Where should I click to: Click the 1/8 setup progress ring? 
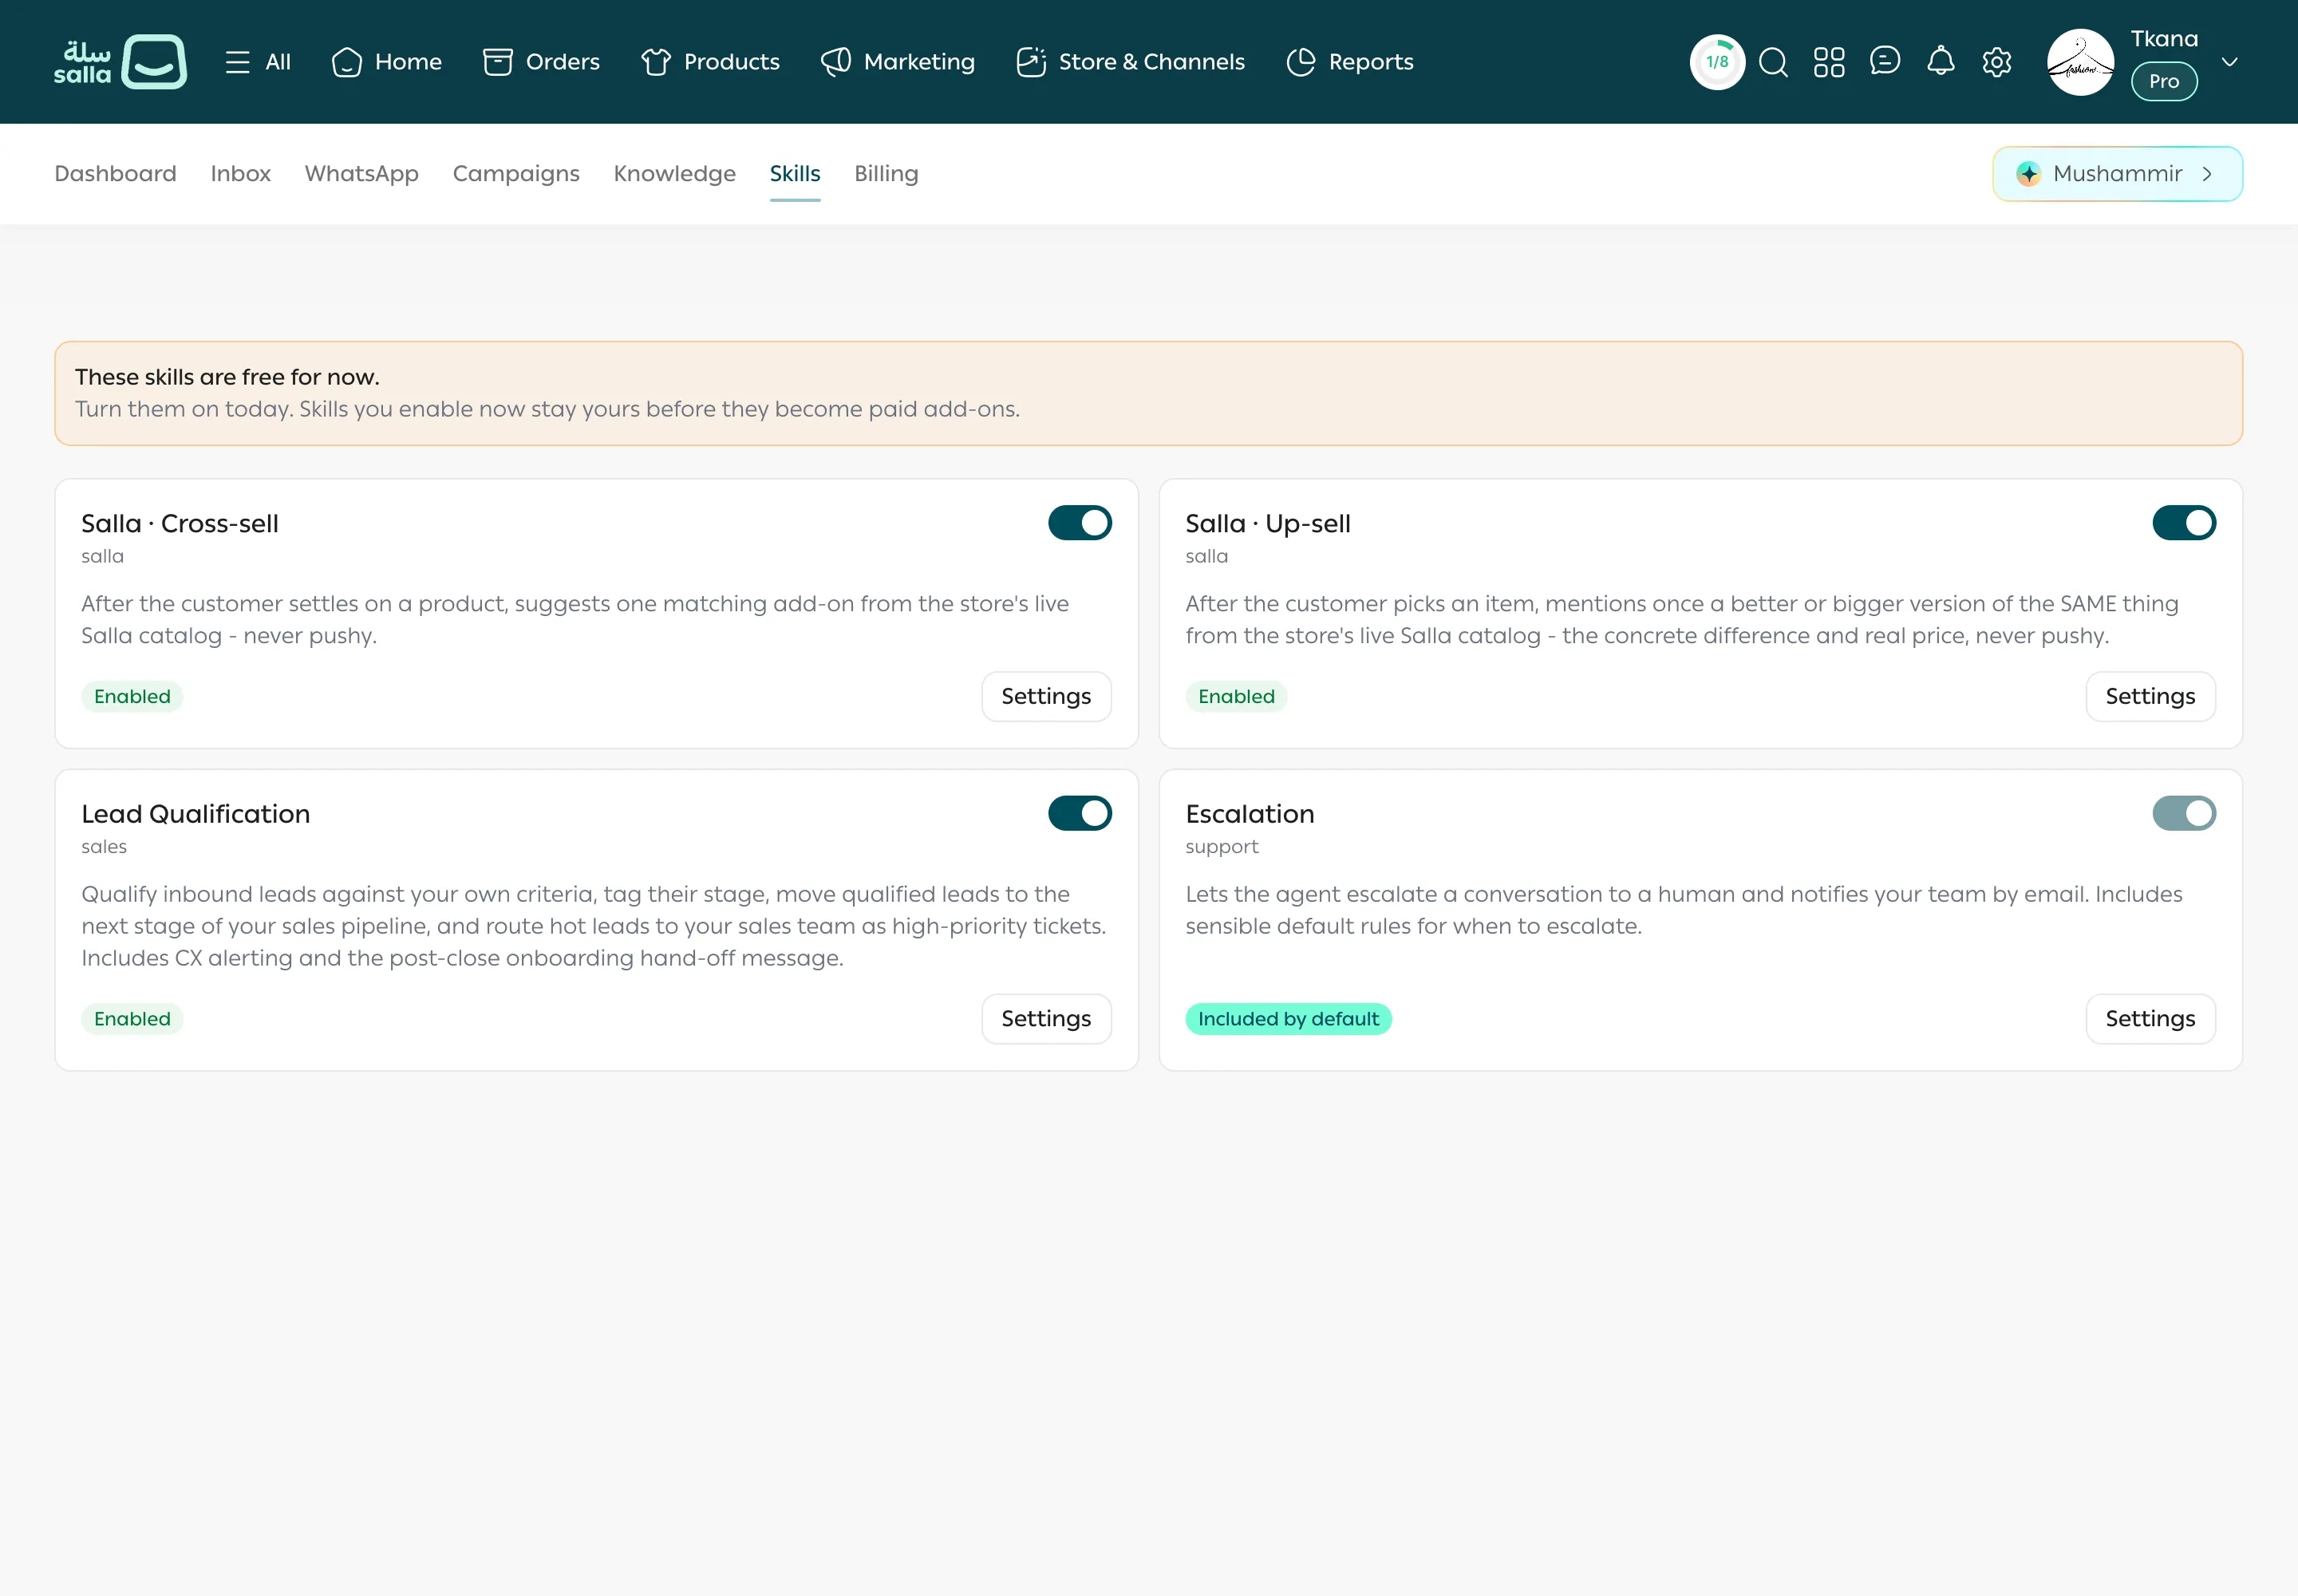[x=1717, y=62]
